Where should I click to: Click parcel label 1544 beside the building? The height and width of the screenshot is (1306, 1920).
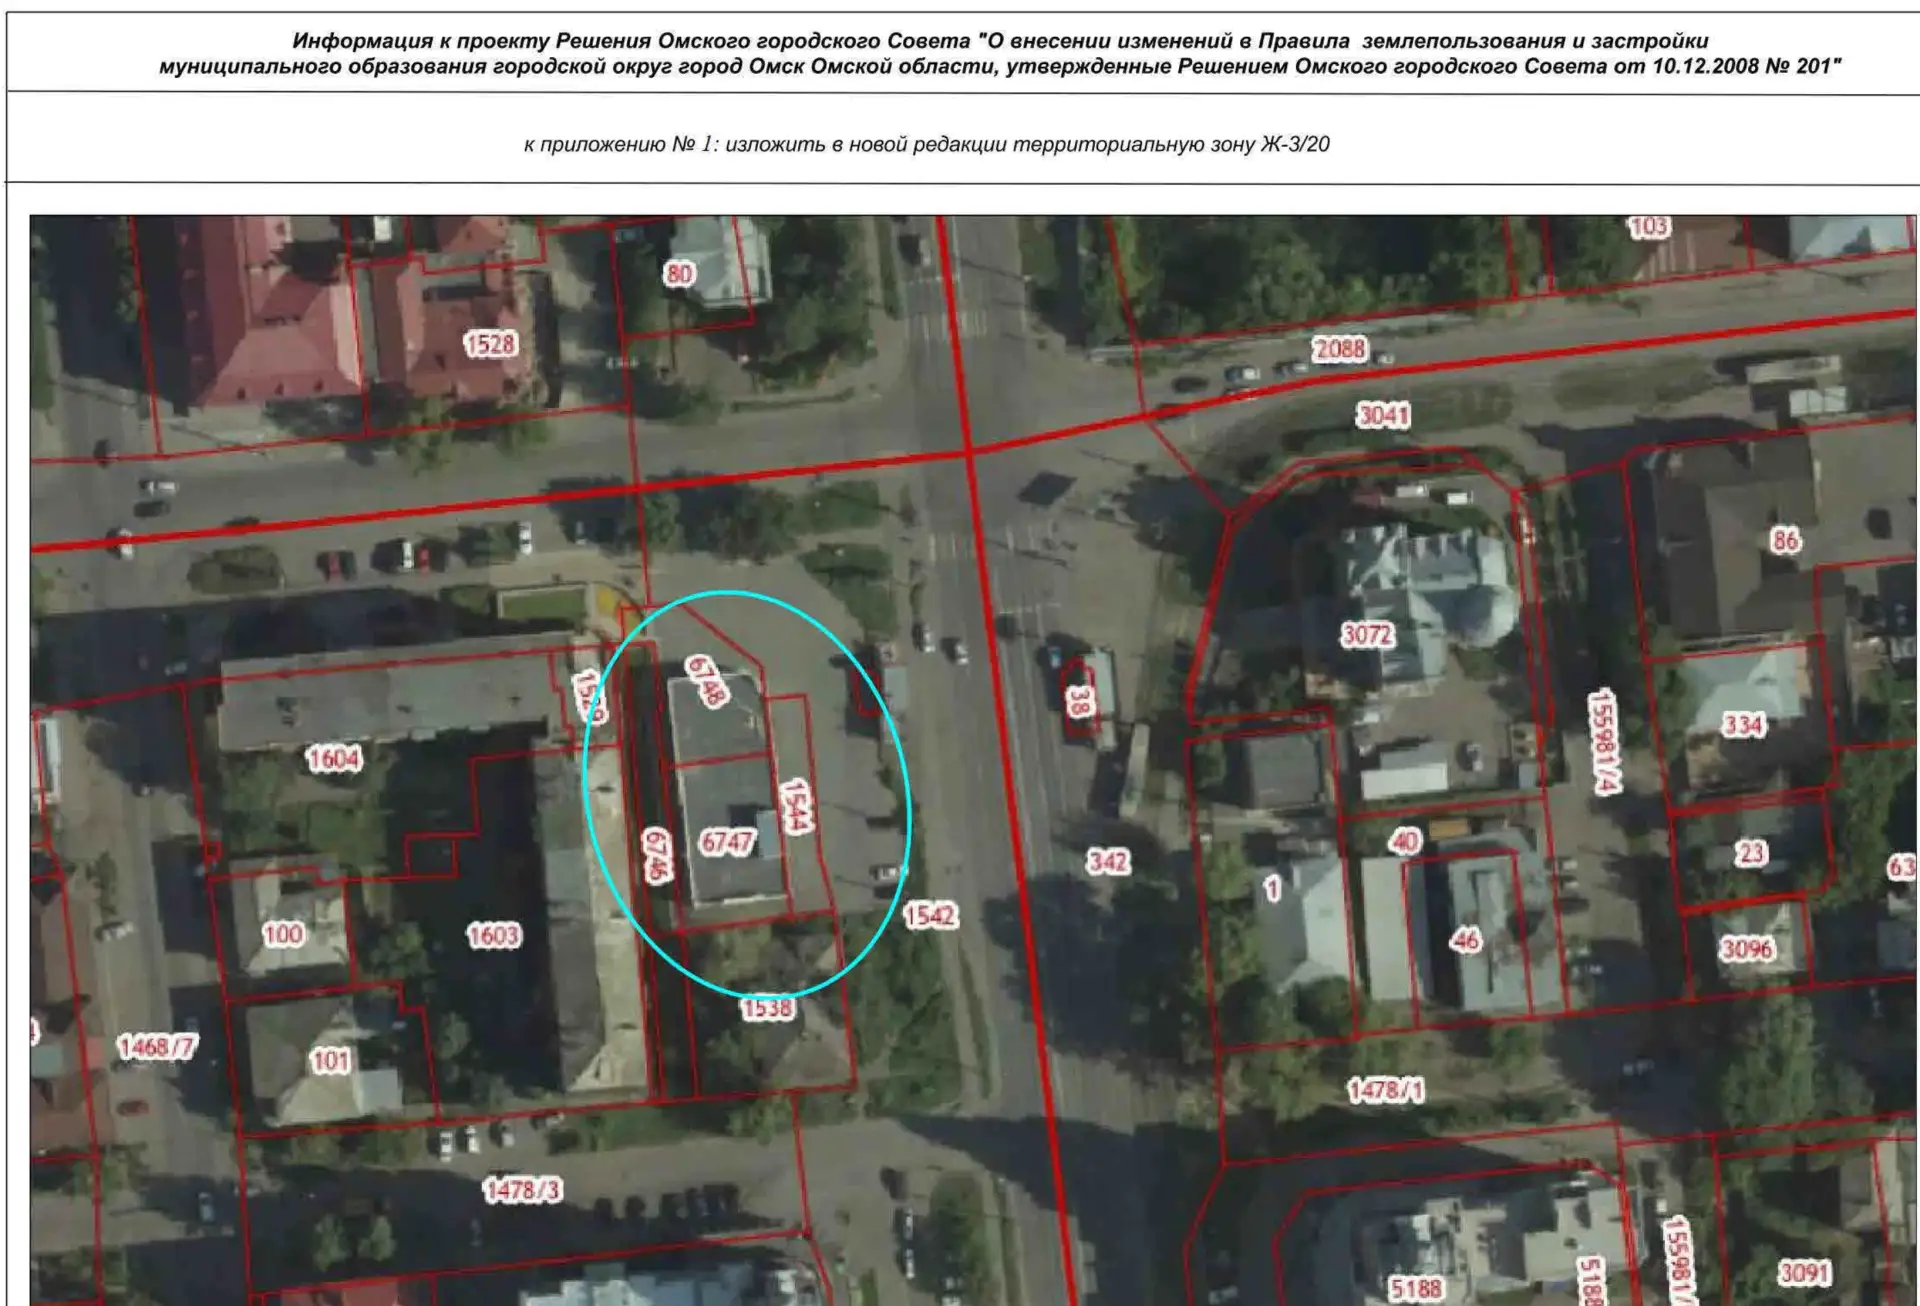click(x=797, y=806)
